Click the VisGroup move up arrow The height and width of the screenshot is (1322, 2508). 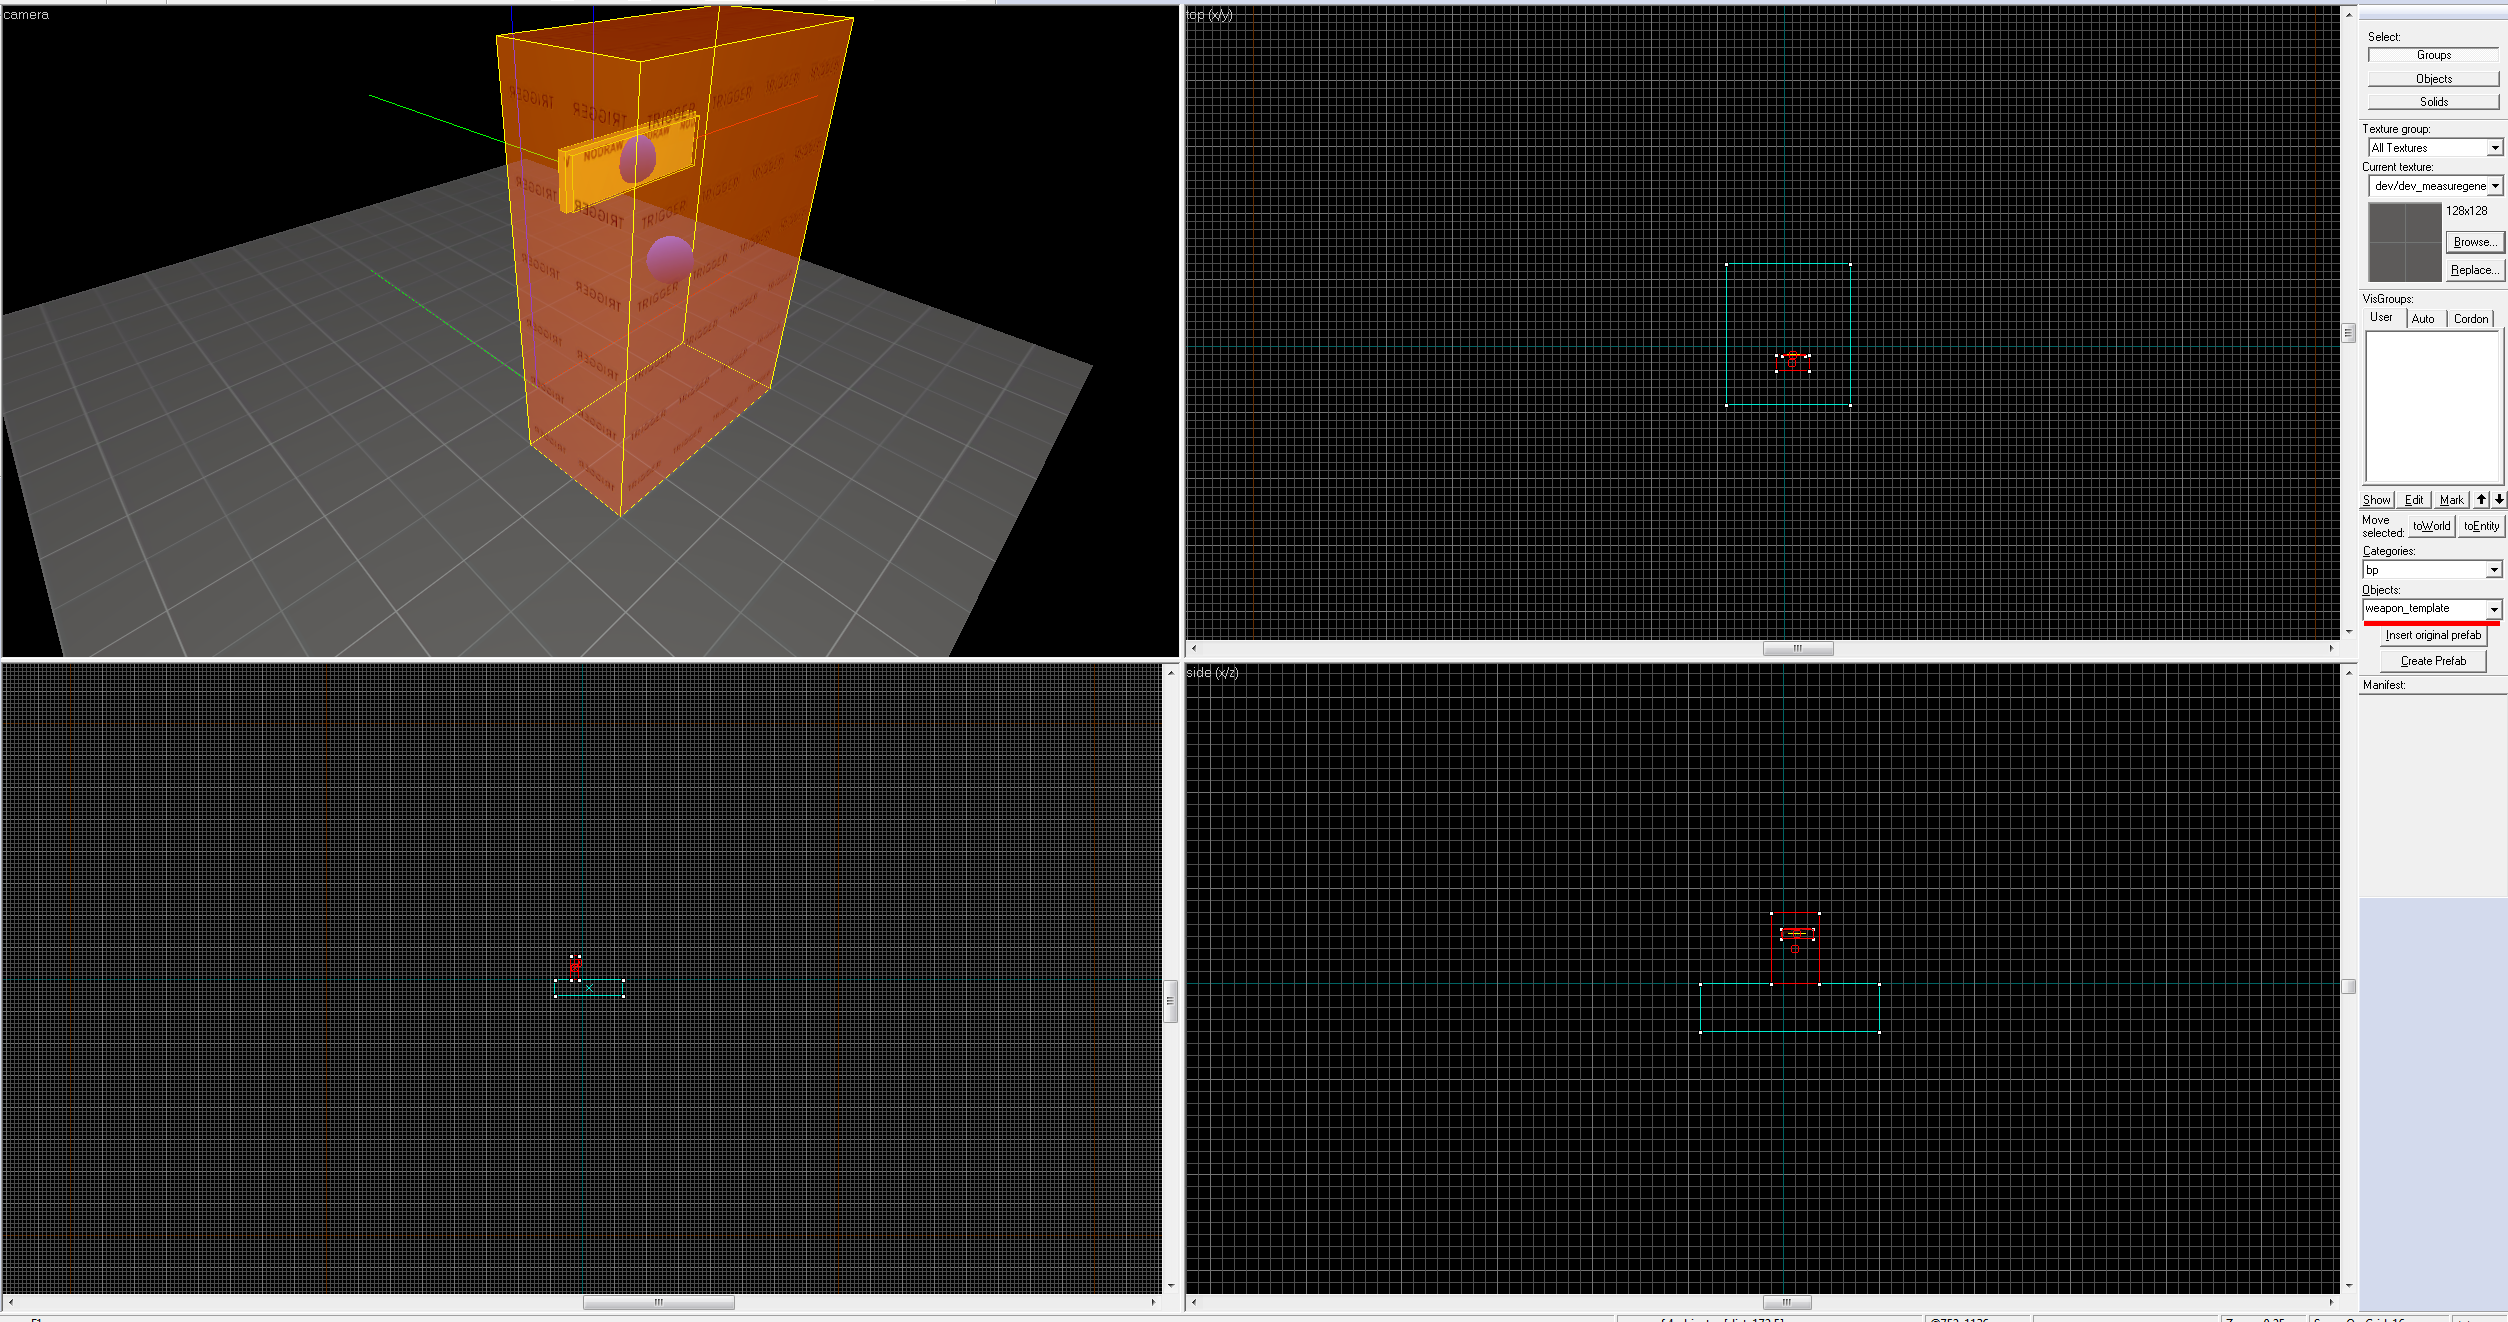[x=2481, y=500]
